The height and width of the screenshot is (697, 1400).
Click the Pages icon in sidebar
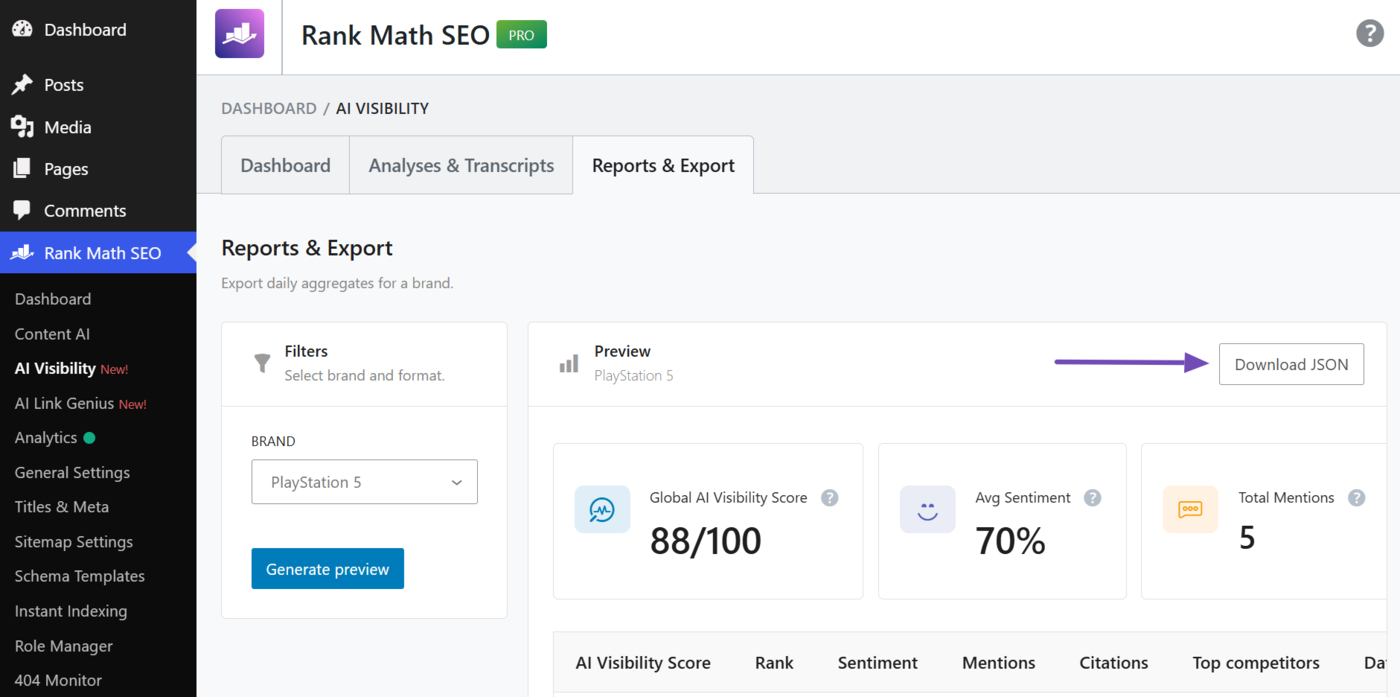tap(22, 169)
